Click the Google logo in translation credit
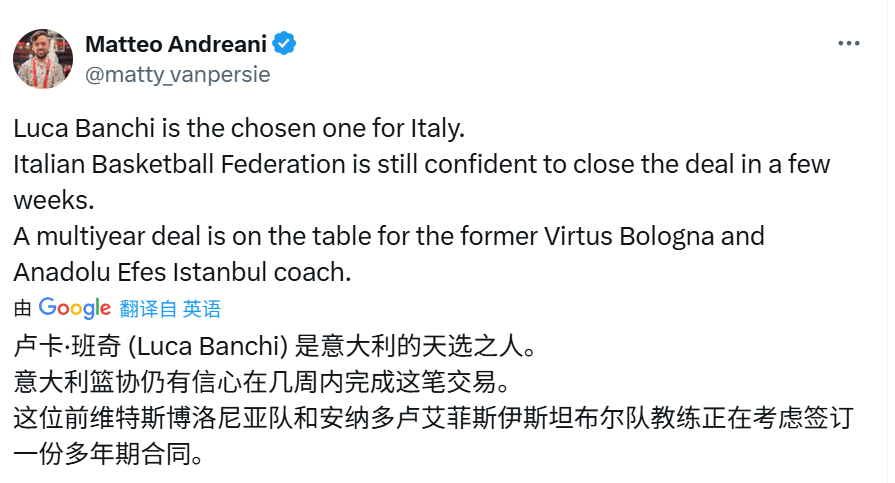 75,308
